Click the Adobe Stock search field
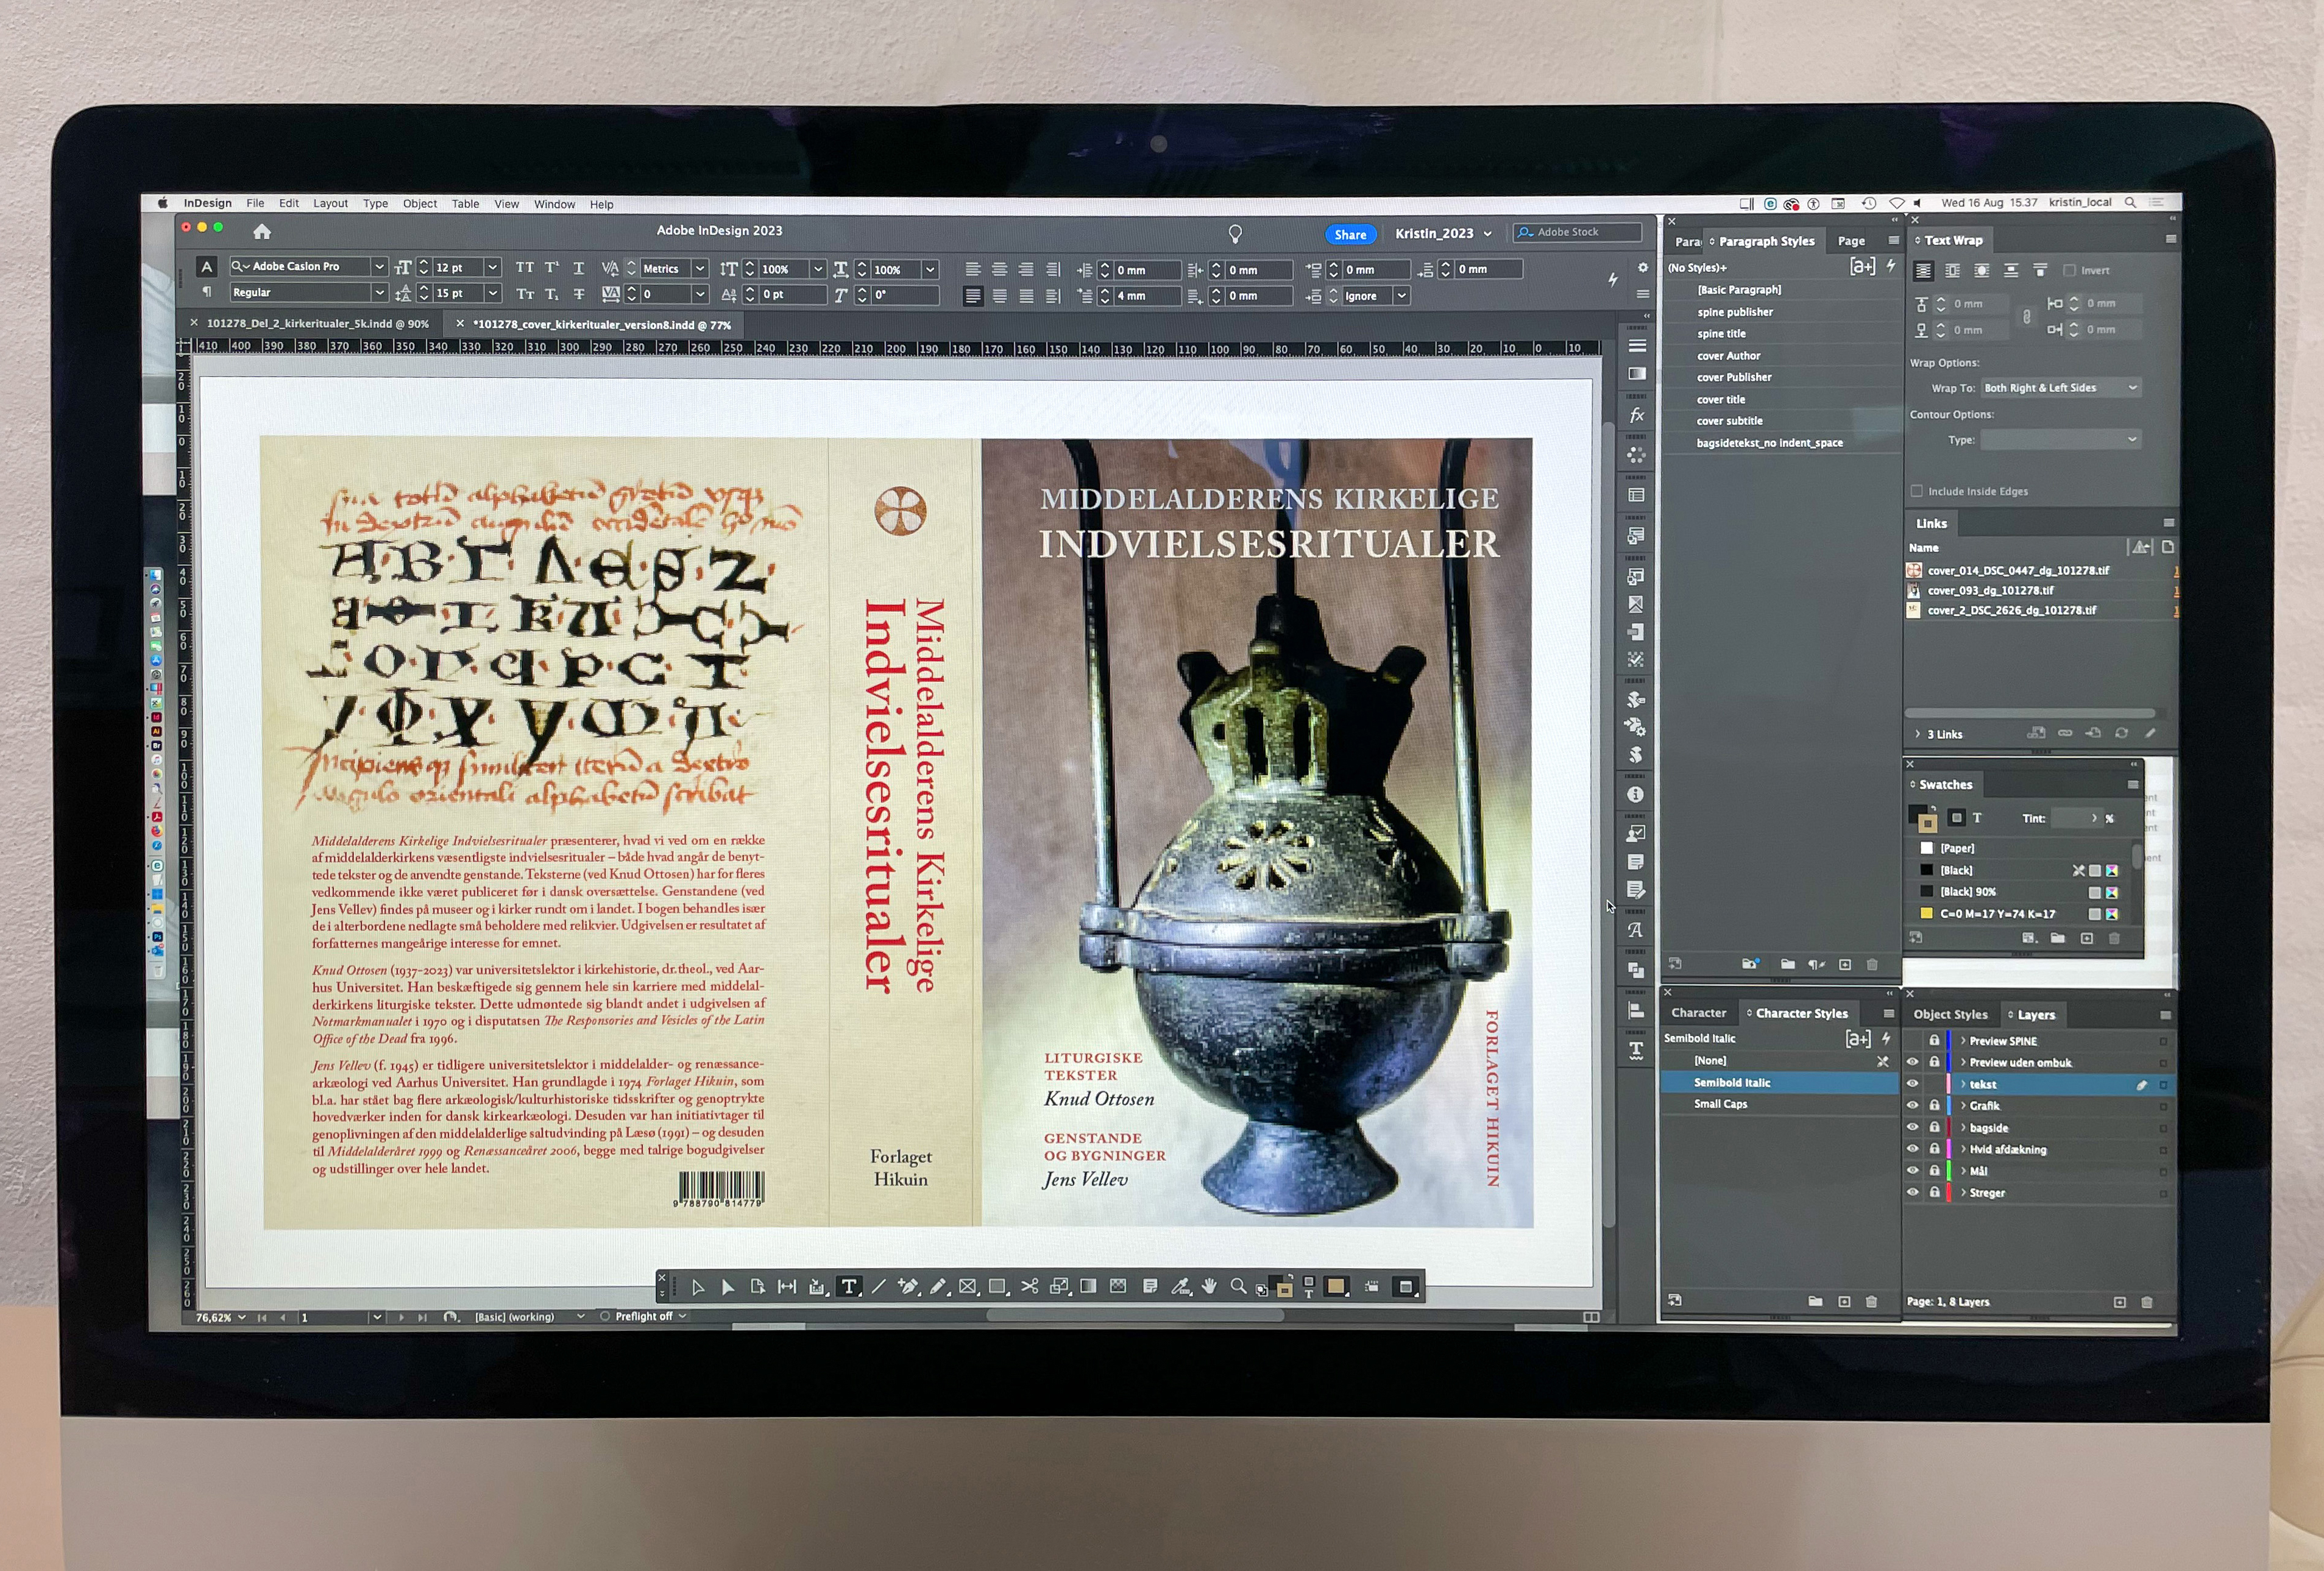The height and width of the screenshot is (1571, 2324). (1577, 233)
